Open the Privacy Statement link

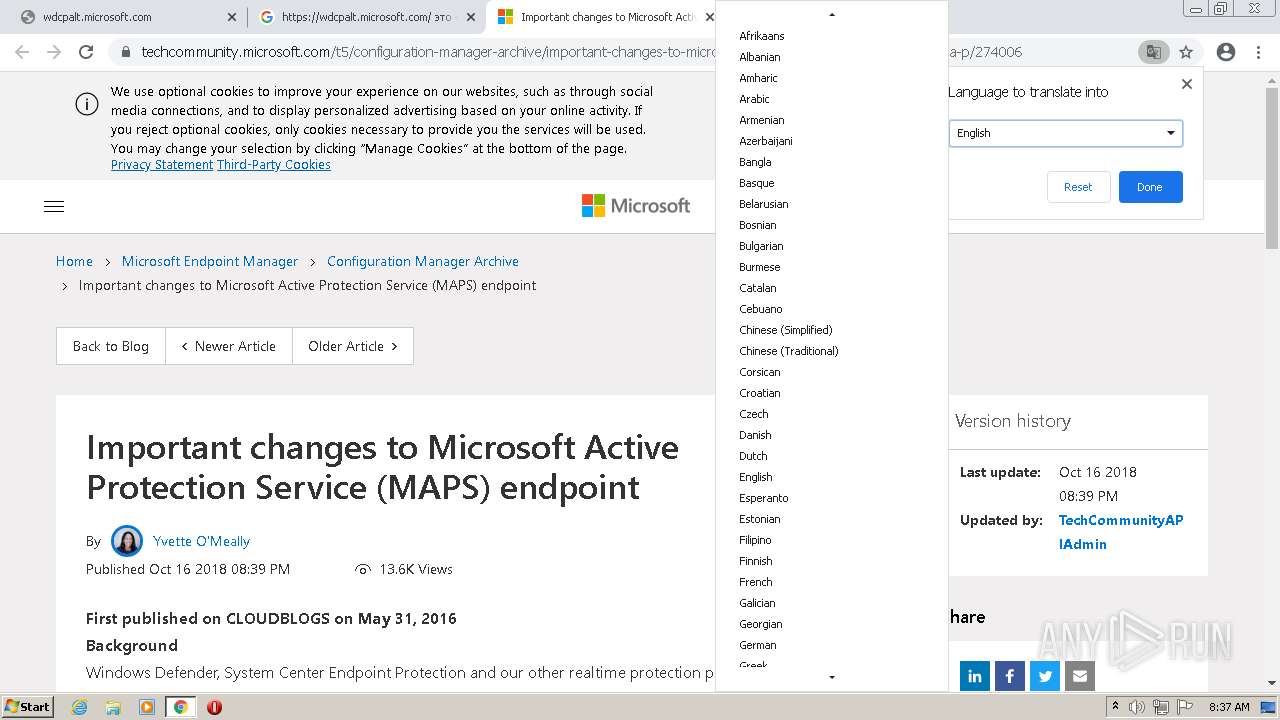tap(162, 165)
